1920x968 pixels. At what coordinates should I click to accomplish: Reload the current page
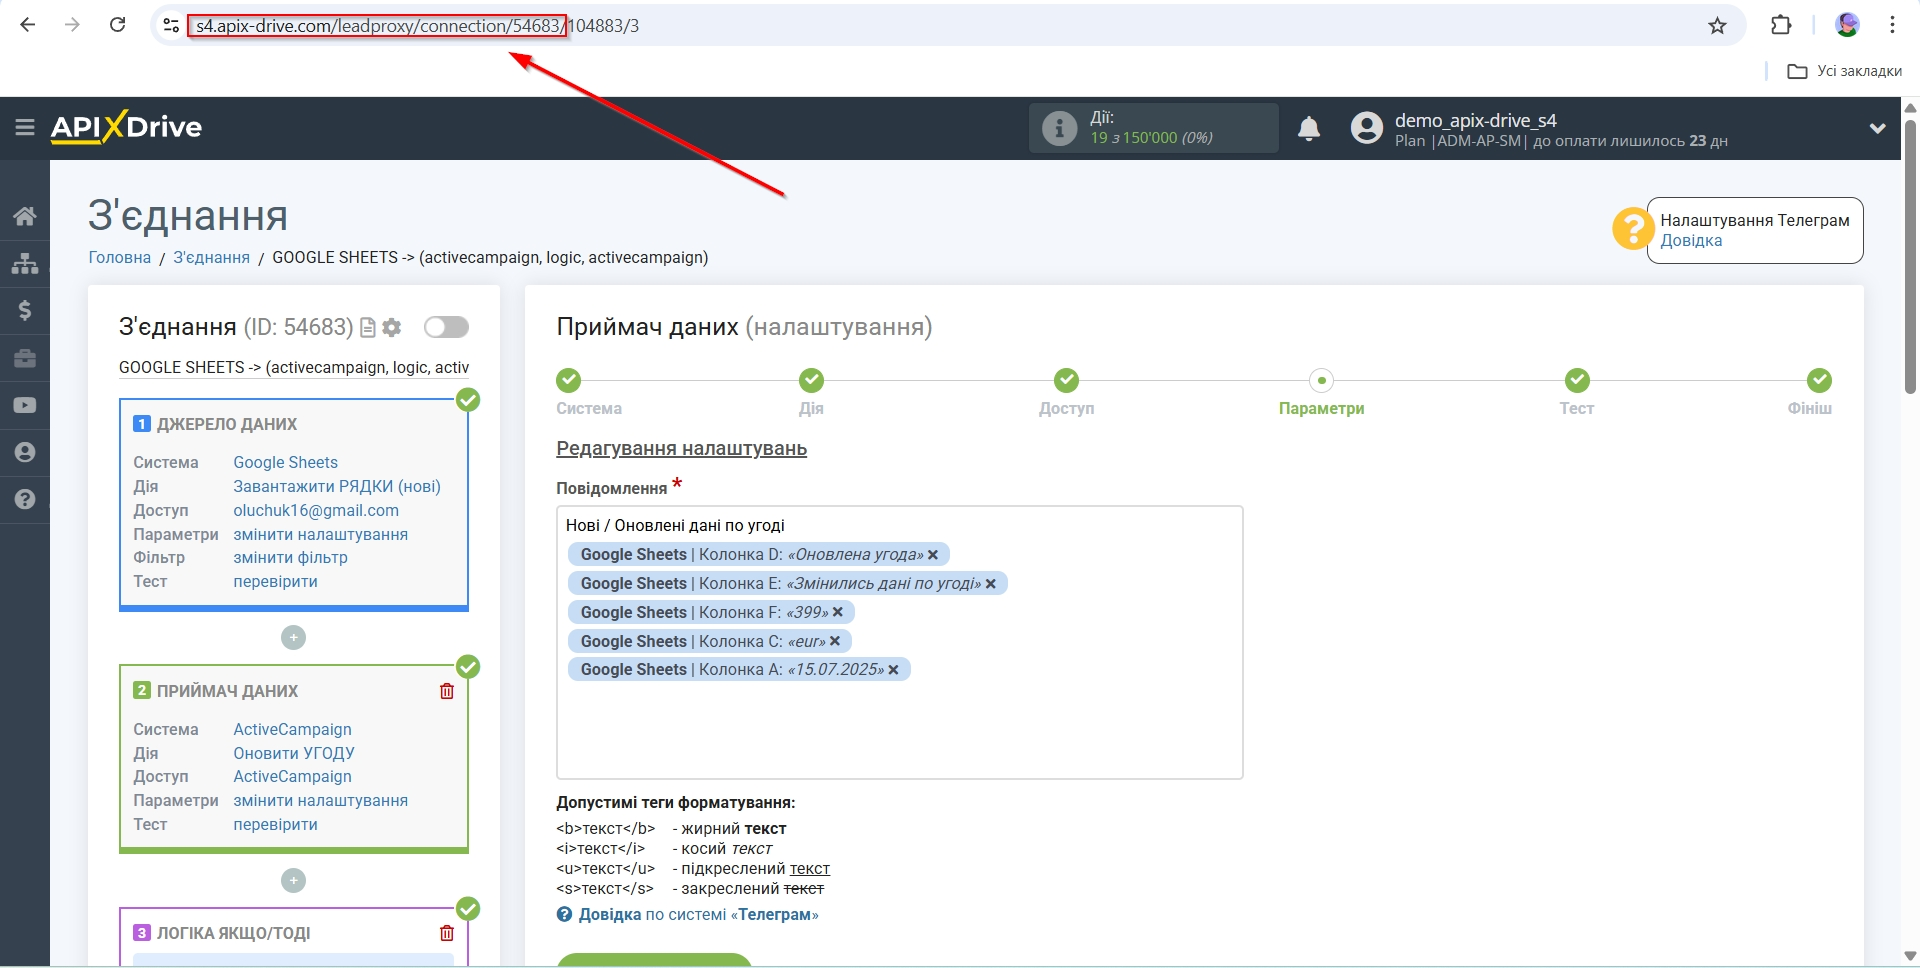pyautogui.click(x=117, y=25)
